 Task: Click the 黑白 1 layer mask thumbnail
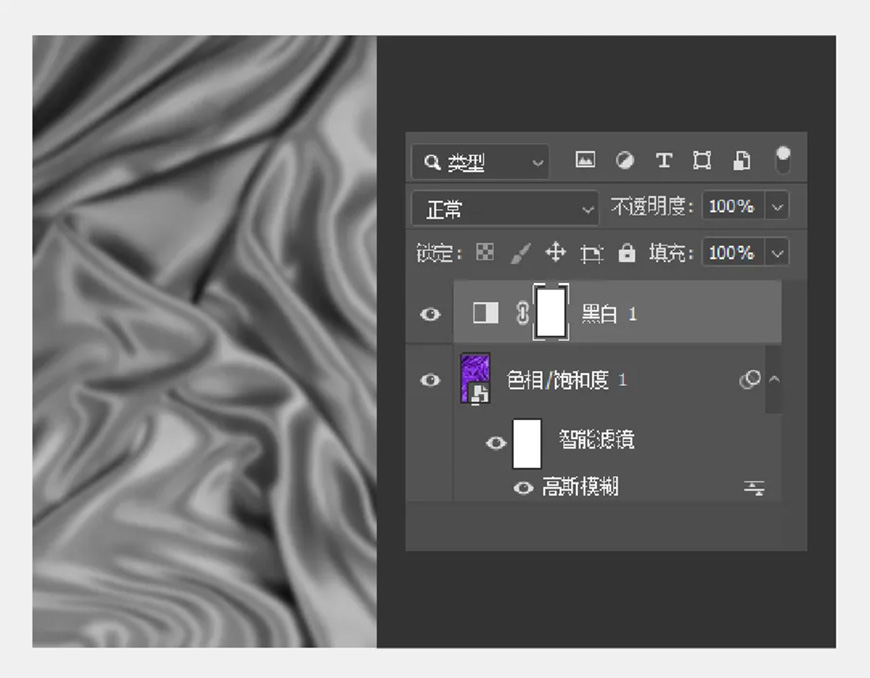point(550,313)
